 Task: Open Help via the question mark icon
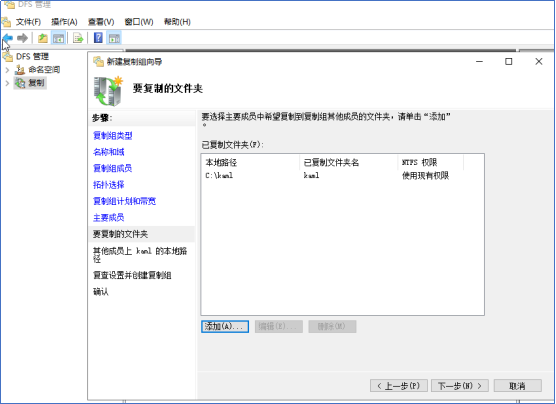[98, 38]
